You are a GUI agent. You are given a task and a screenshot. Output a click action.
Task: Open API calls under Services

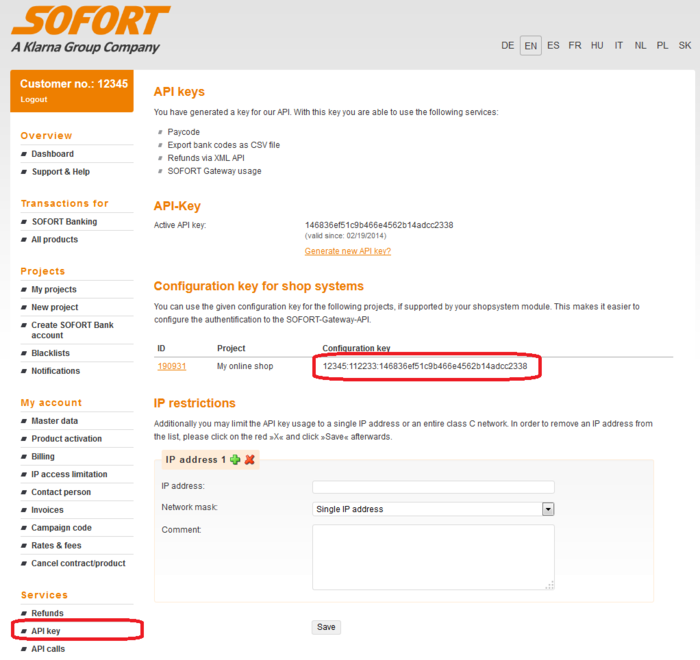tap(48, 649)
